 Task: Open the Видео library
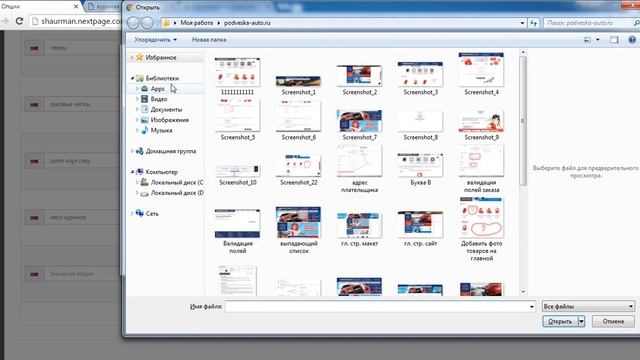(x=159, y=99)
